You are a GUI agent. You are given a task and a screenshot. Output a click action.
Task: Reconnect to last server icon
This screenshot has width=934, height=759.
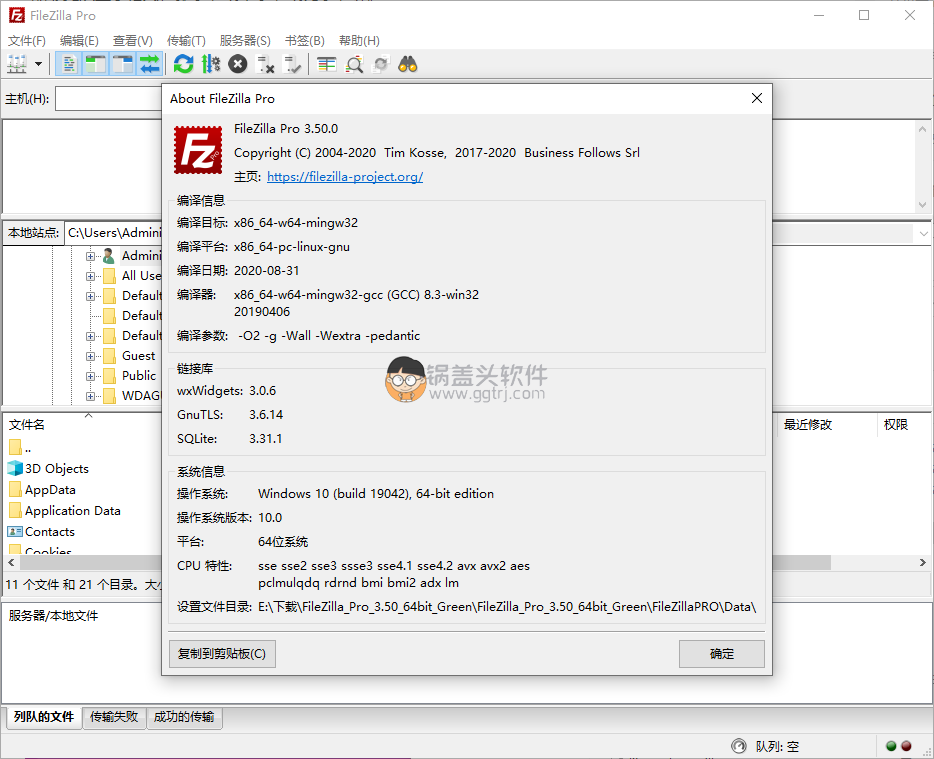pyautogui.click(x=292, y=64)
